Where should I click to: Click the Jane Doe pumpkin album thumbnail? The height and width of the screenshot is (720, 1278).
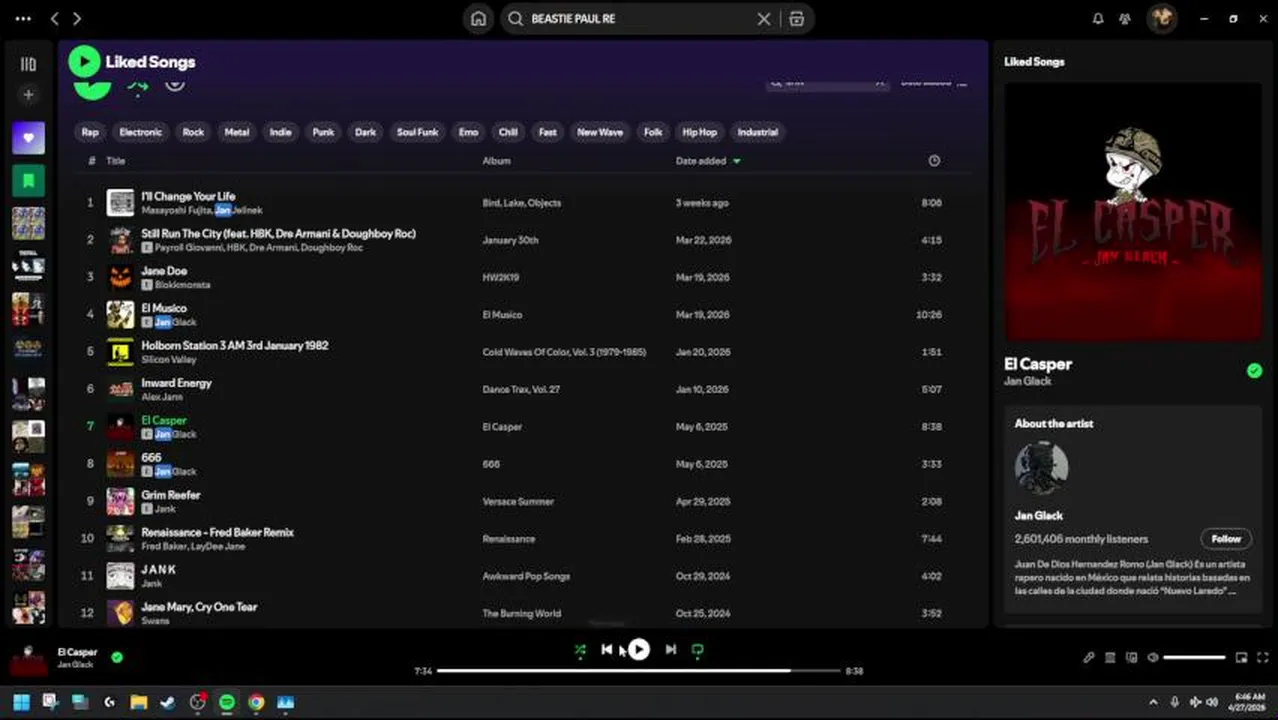point(120,277)
